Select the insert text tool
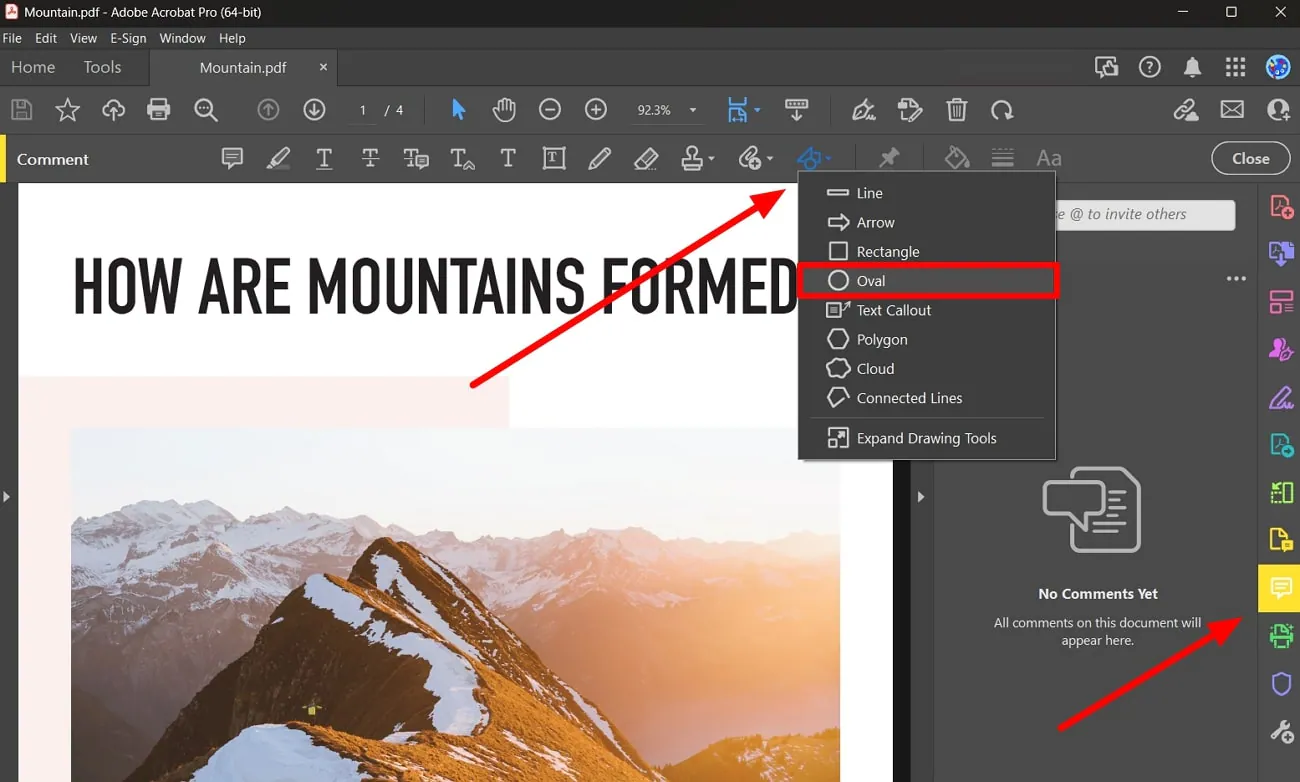This screenshot has width=1300, height=782. click(x=462, y=158)
